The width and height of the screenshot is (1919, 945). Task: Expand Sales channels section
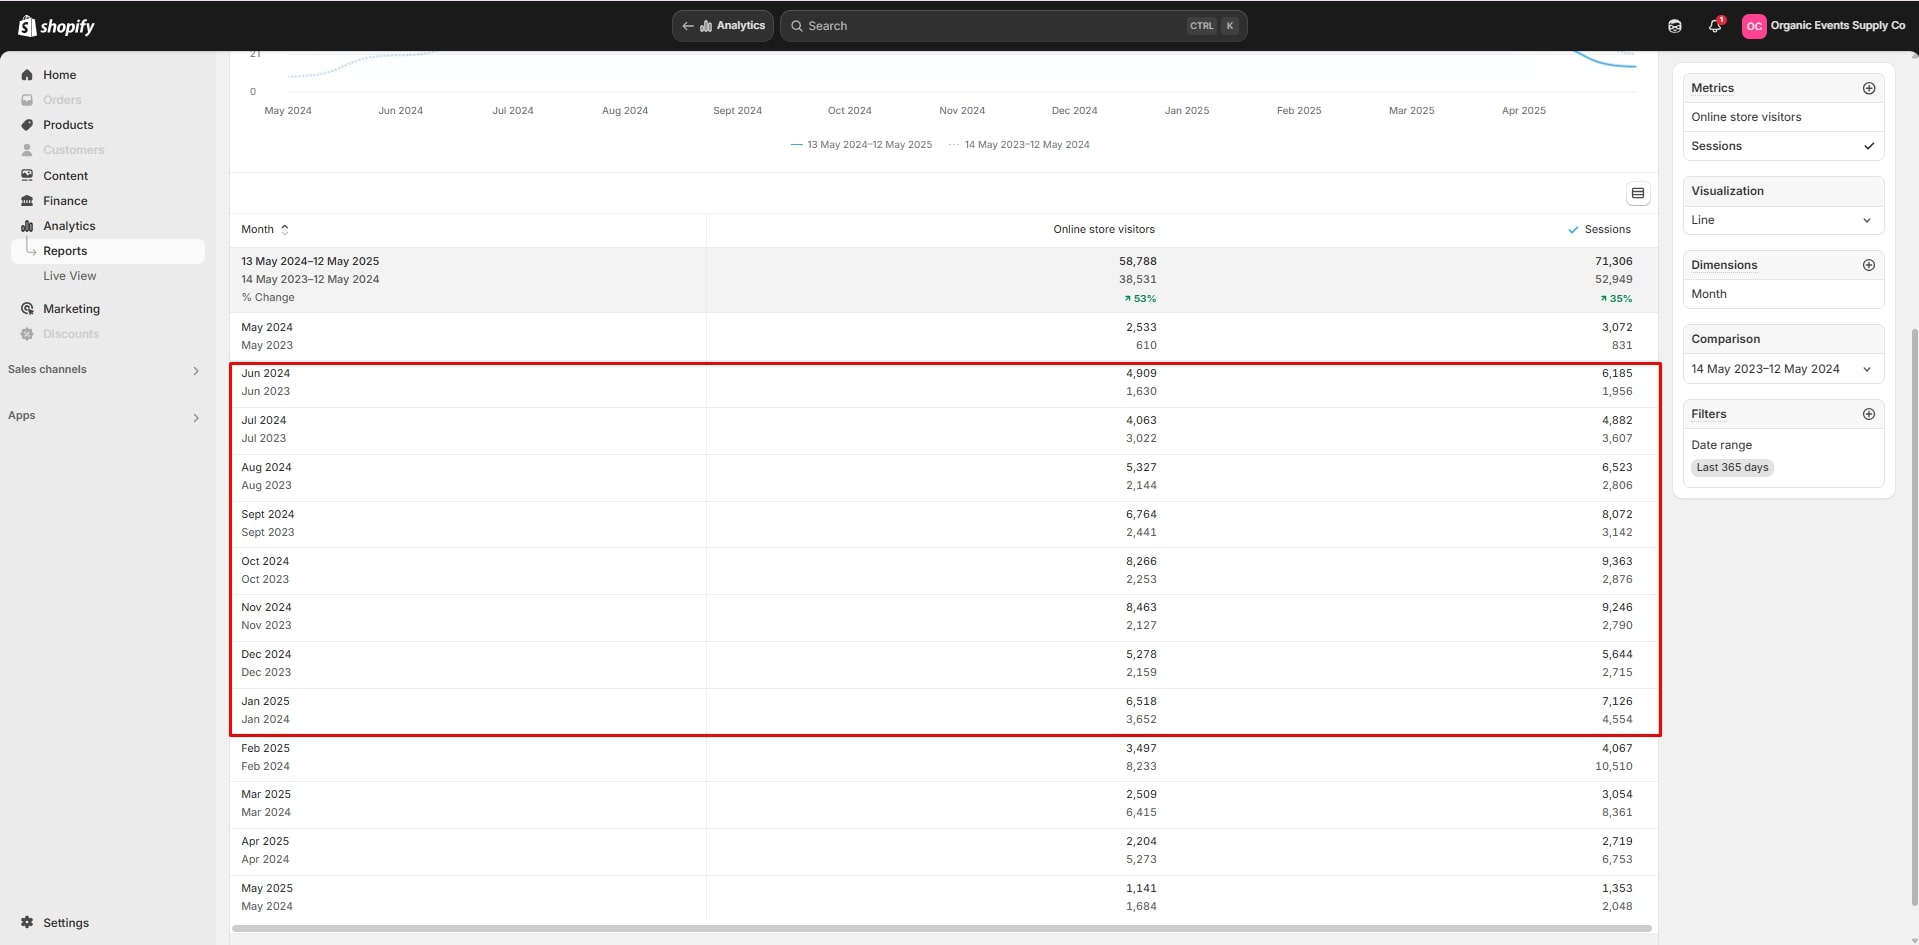tap(195, 370)
